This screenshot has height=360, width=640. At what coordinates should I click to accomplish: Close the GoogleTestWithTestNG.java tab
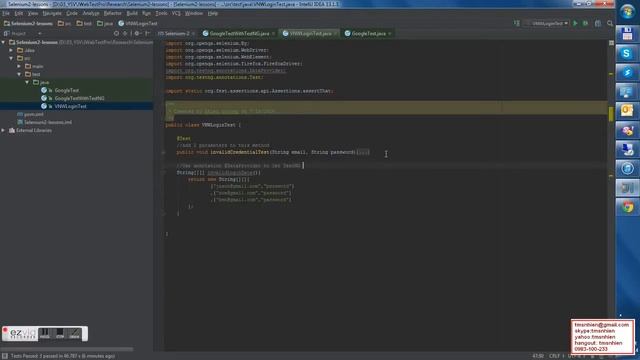coord(273,33)
